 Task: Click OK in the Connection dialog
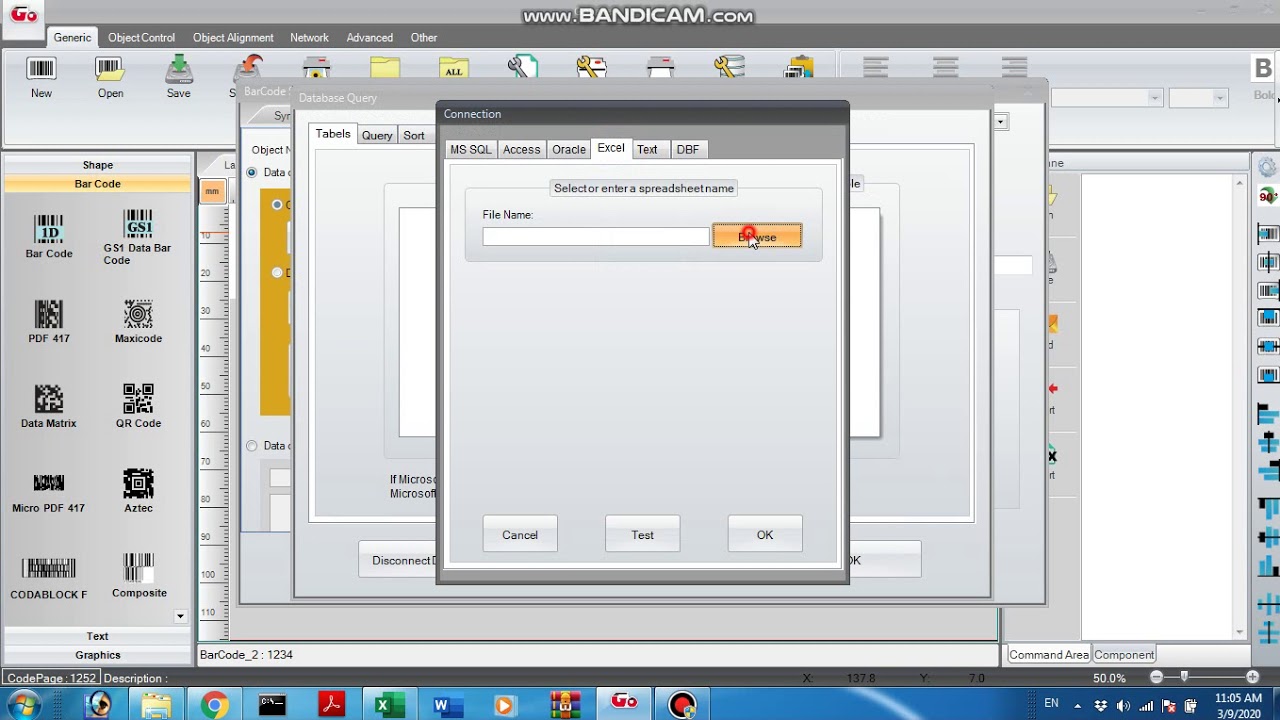(x=765, y=535)
